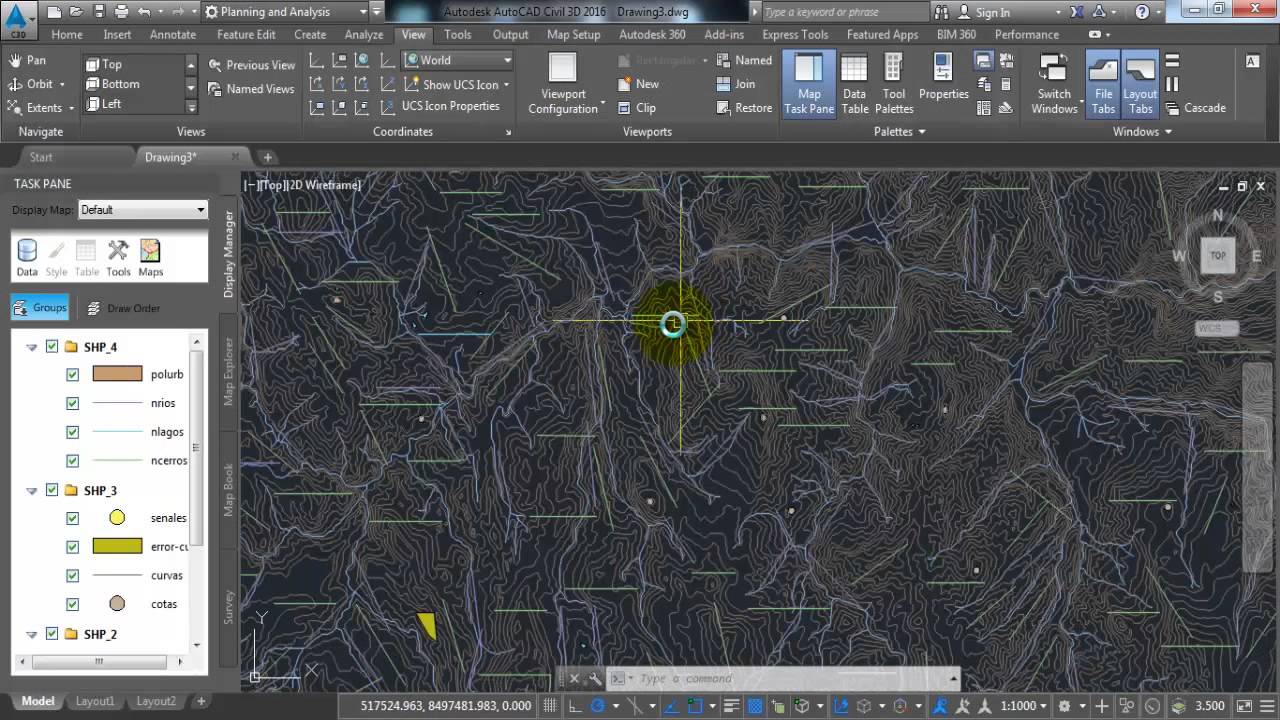This screenshot has height=720, width=1280.
Task: Click the Previous View button
Action: point(252,65)
